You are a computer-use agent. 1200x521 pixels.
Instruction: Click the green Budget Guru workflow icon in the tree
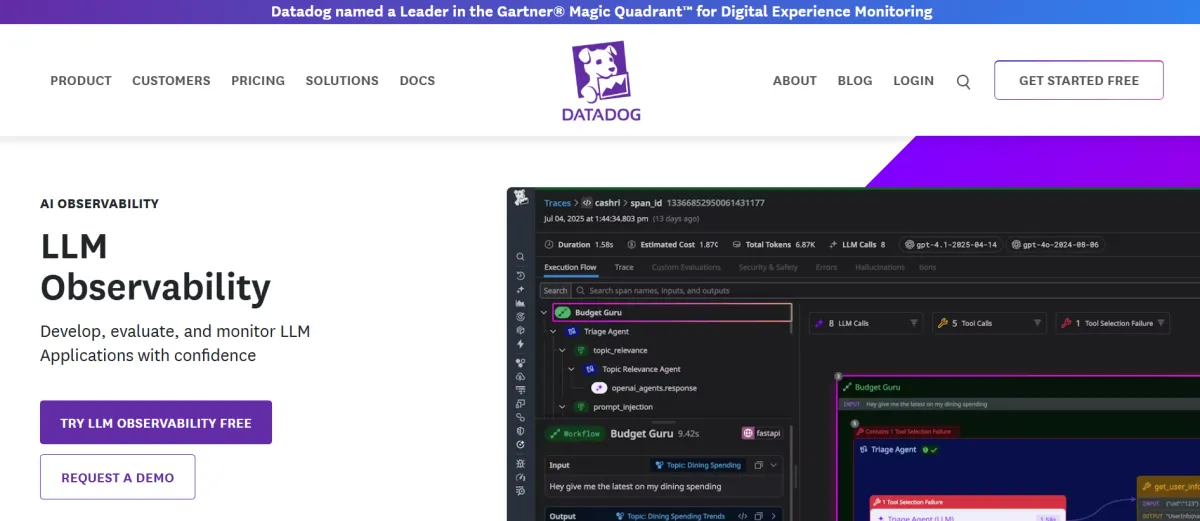pos(563,312)
